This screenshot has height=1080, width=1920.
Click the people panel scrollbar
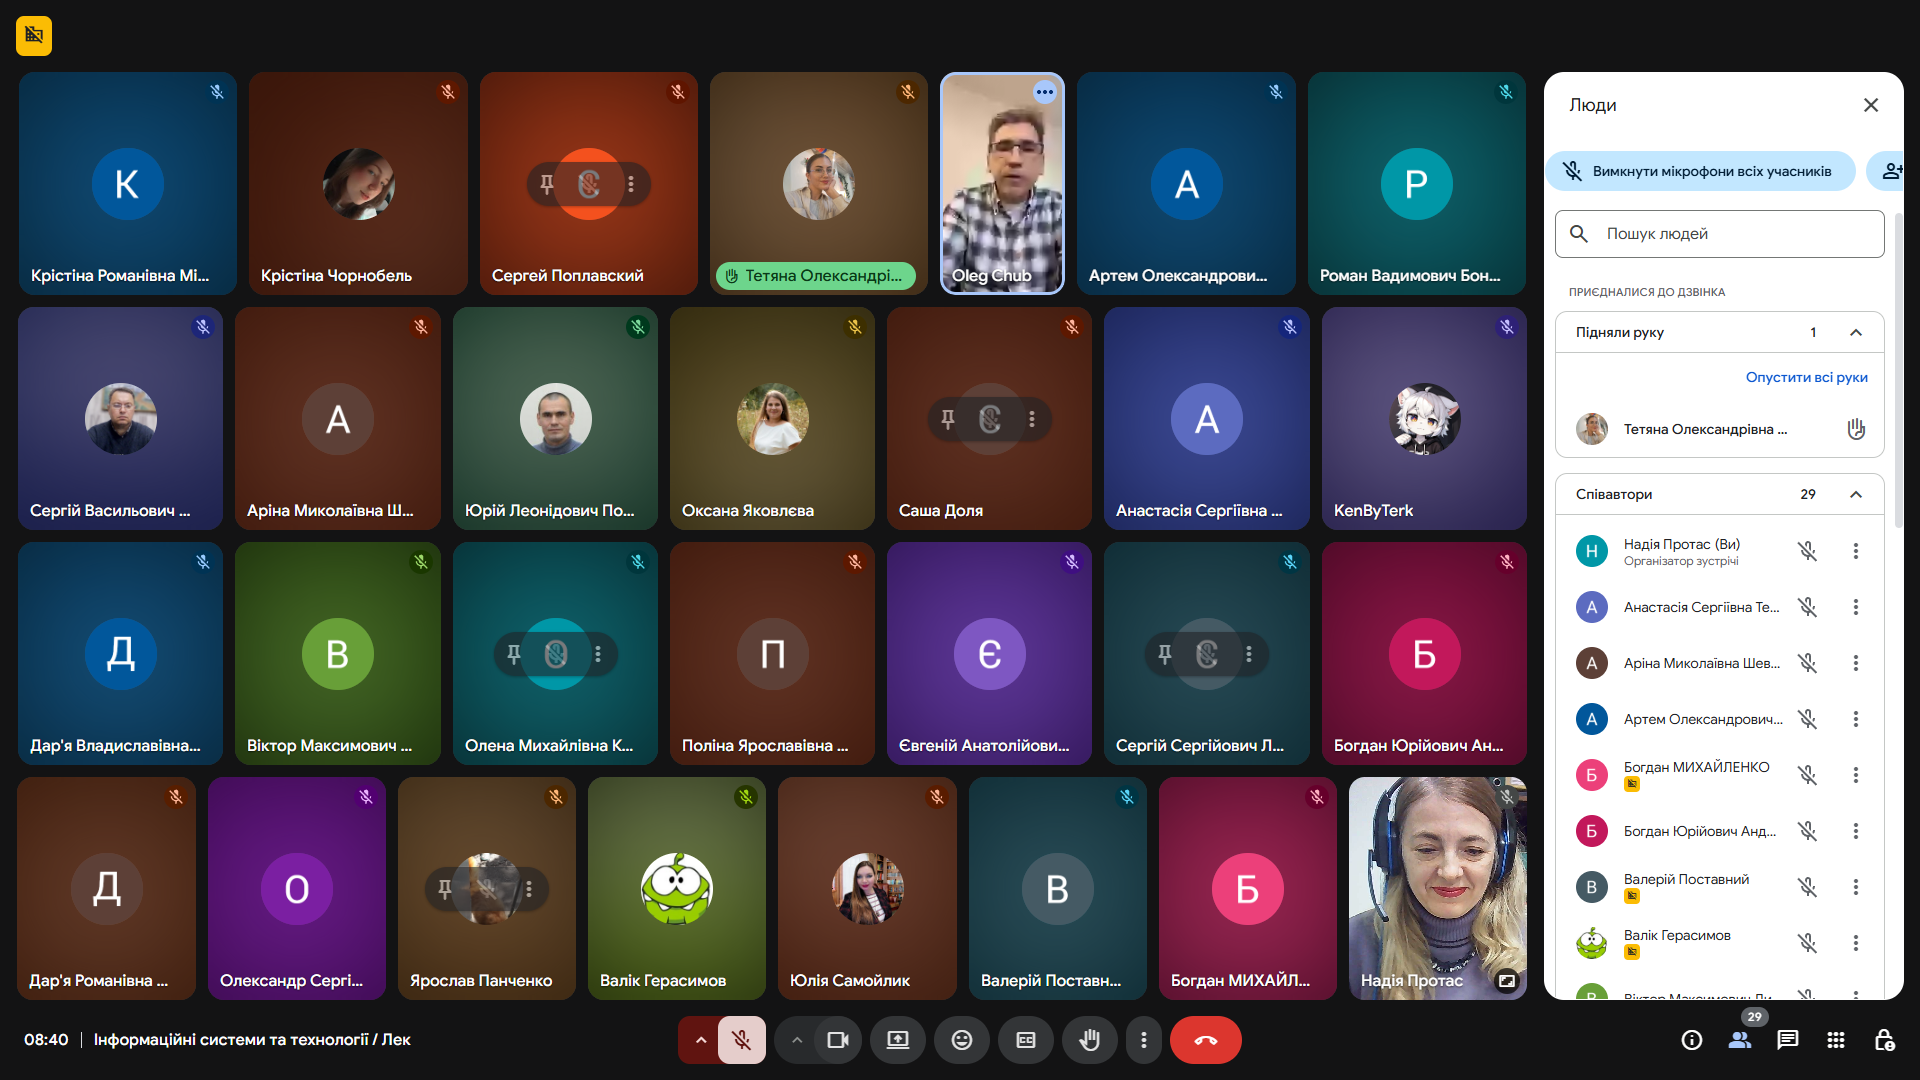pyautogui.click(x=1897, y=370)
